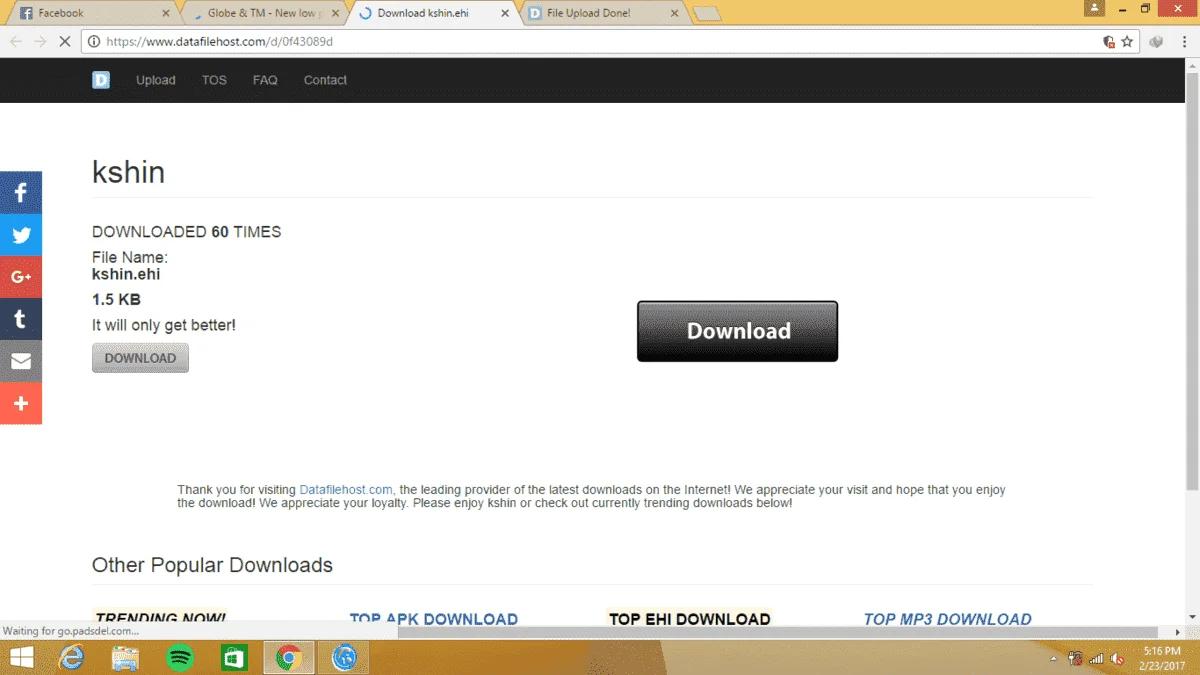View site information icon beside URL
The width and height of the screenshot is (1200, 675).
(x=94, y=42)
